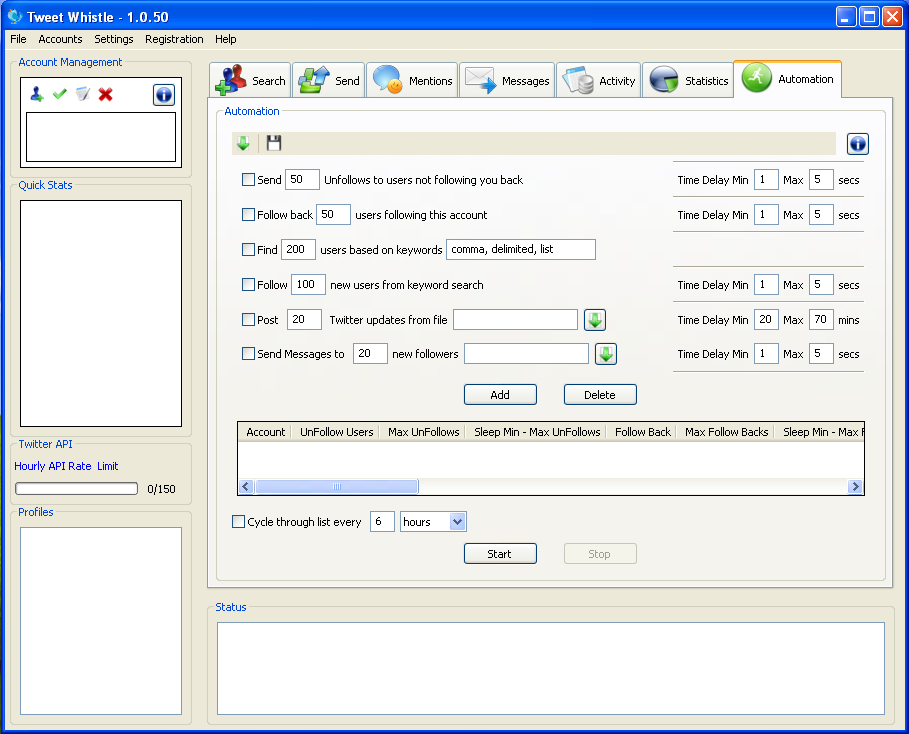Select the Automation tab
909x734 pixels.
click(x=787, y=78)
